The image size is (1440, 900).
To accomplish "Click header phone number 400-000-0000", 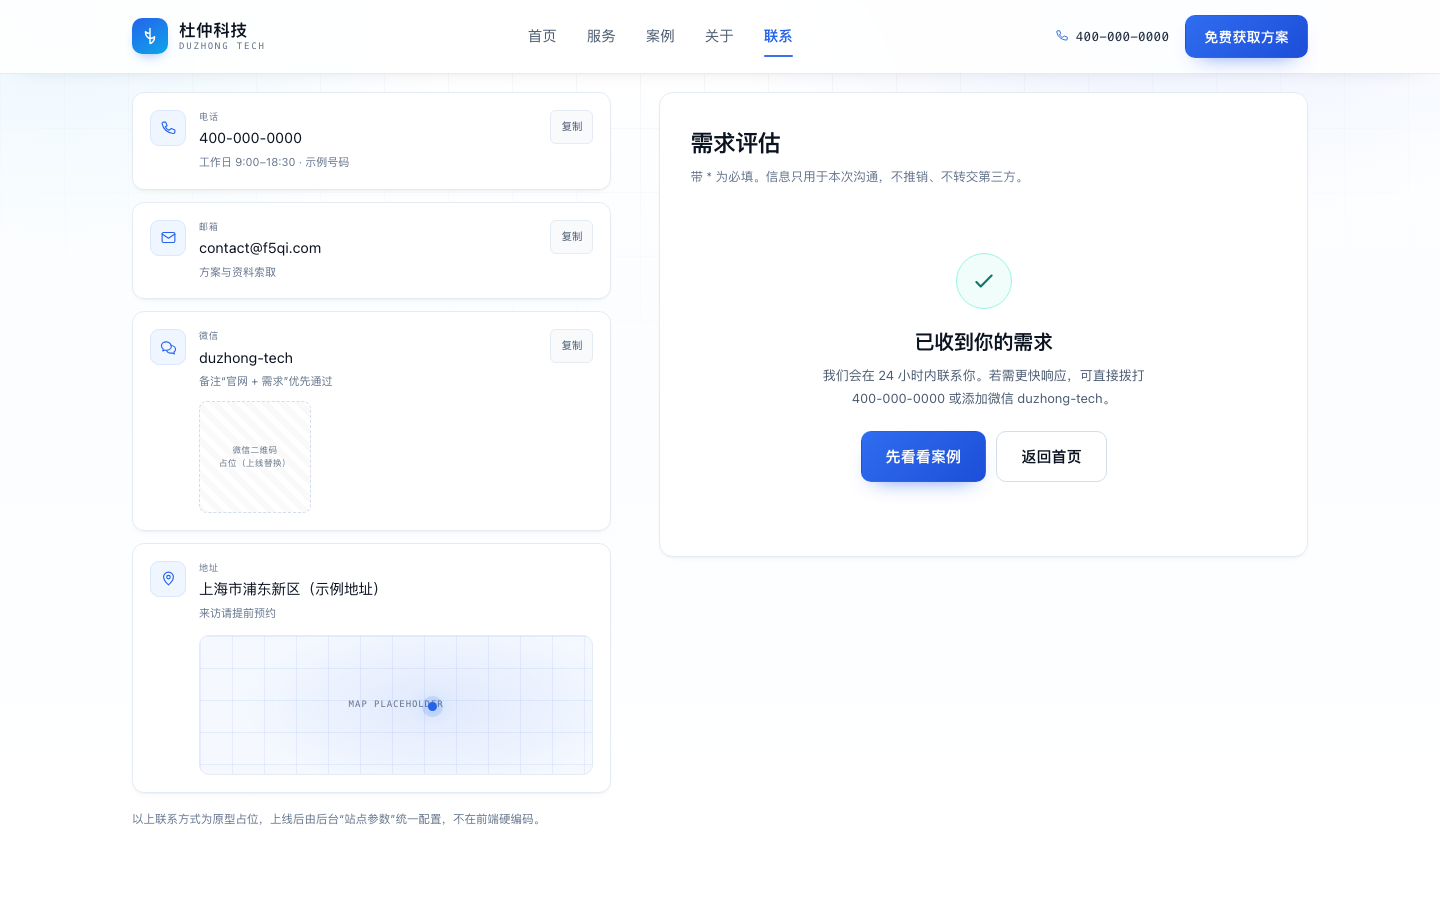I will 1122,37.
